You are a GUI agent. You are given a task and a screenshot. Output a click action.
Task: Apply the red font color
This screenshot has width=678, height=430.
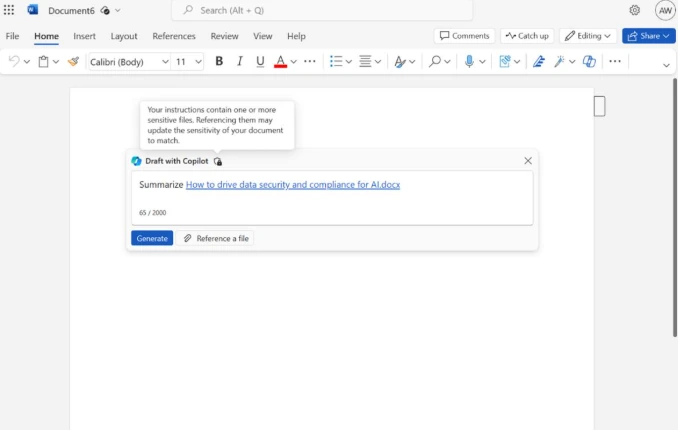pos(280,61)
